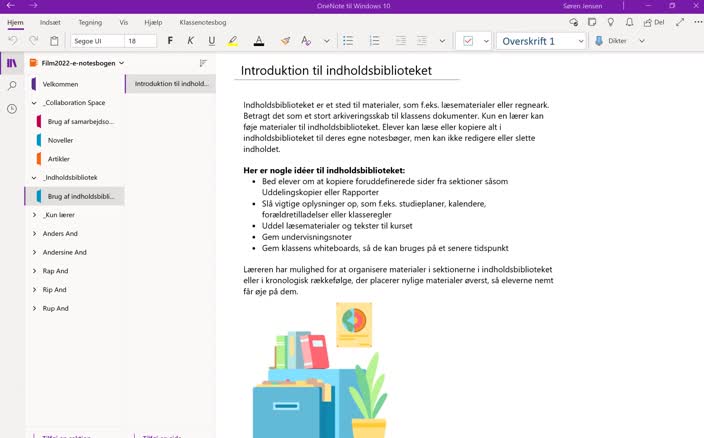Expand the Rap And section group
This screenshot has height=438, width=704.
click(34, 271)
